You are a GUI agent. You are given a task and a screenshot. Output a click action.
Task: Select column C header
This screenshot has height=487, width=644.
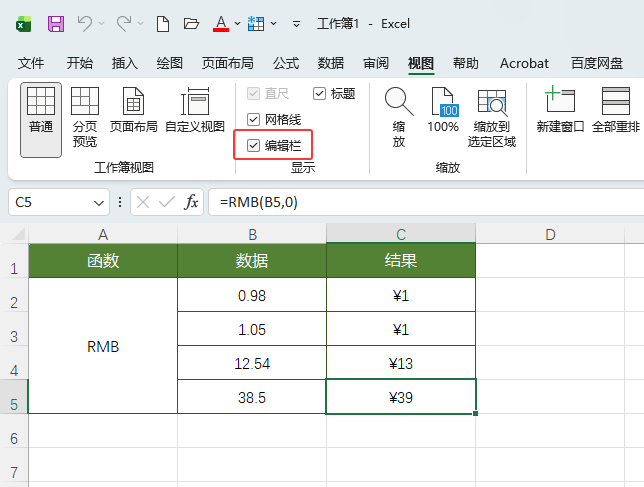(401, 234)
